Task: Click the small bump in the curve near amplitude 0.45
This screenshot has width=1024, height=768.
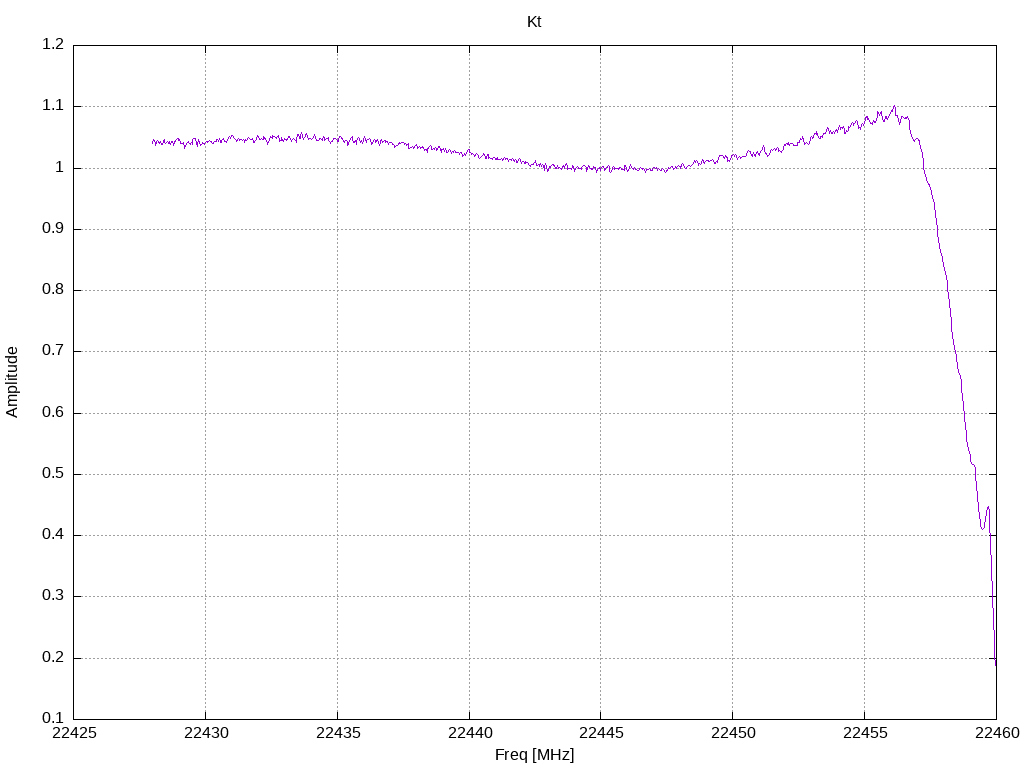Action: (987, 508)
